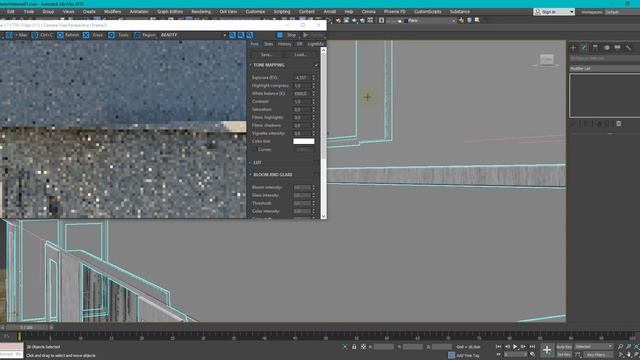Click the Saturation spinner arrows

coord(313,109)
